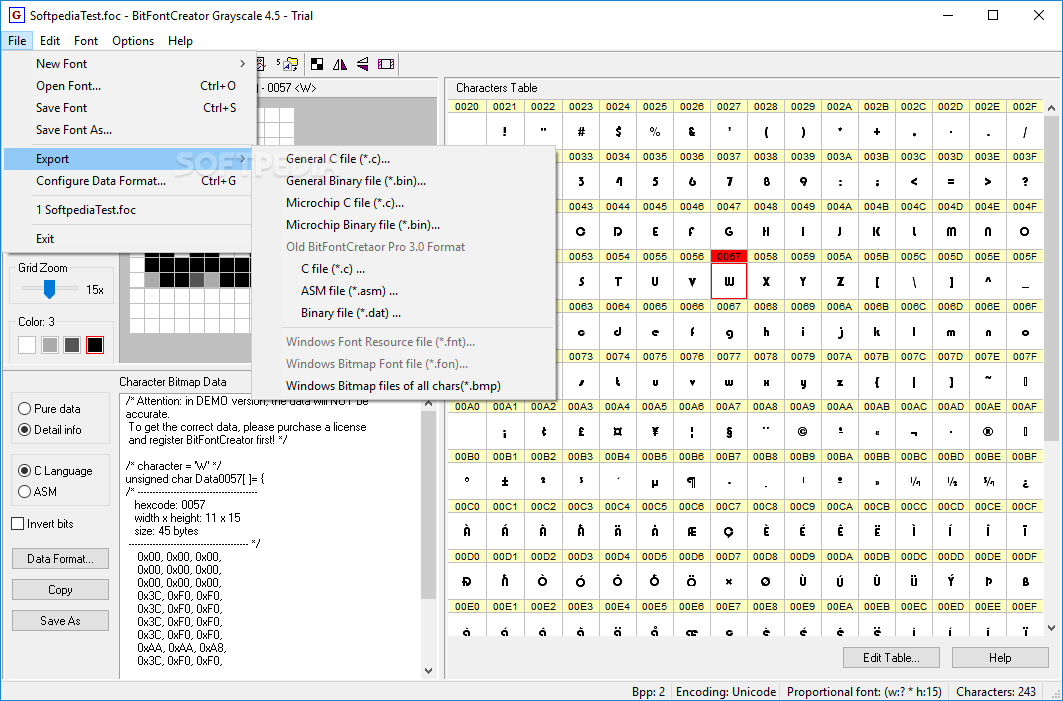This screenshot has width=1063, height=701.
Task: Select the Æ glyph cell under 00C6
Action: pos(691,532)
